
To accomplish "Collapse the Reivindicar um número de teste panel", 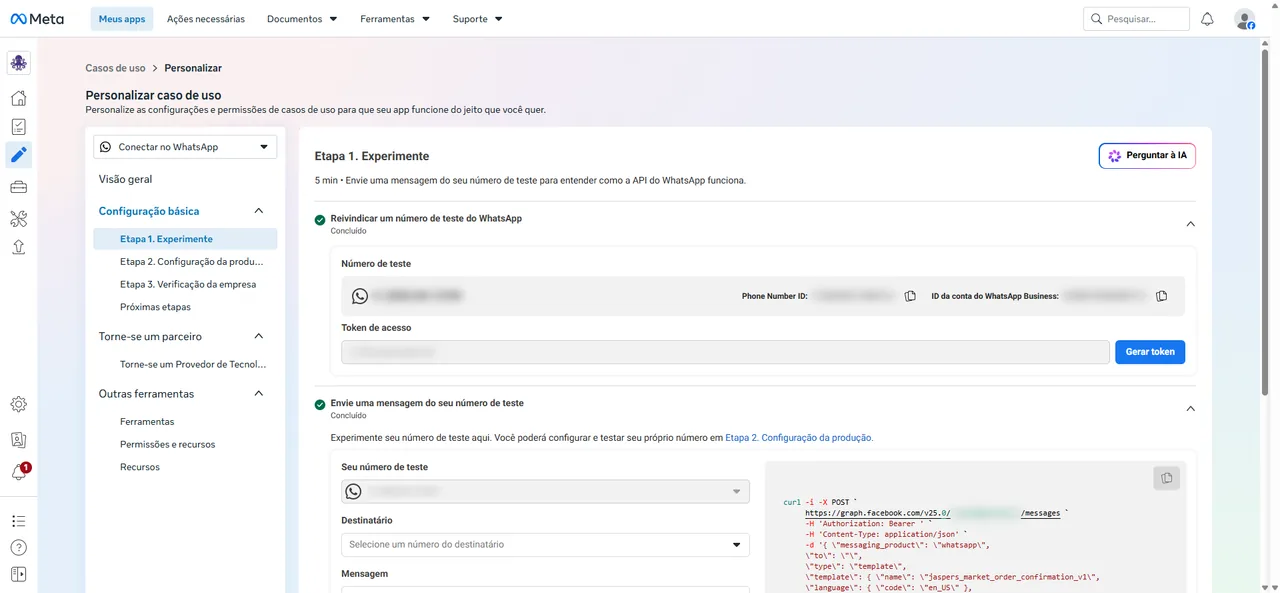I will (x=1190, y=224).
